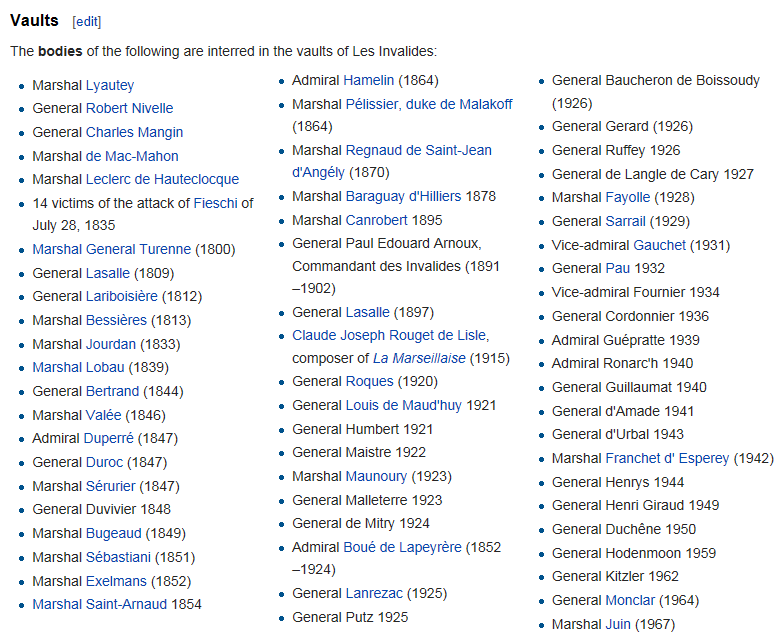Open the Lasalle (1809) link

[108, 273]
